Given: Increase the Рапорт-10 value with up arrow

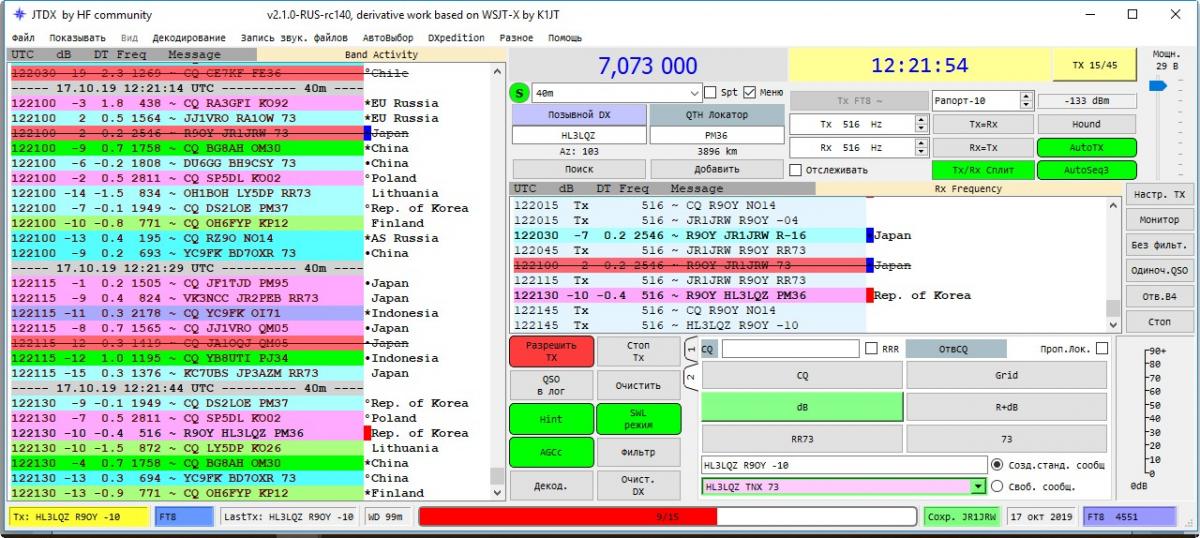Looking at the screenshot, I should point(1025,97).
